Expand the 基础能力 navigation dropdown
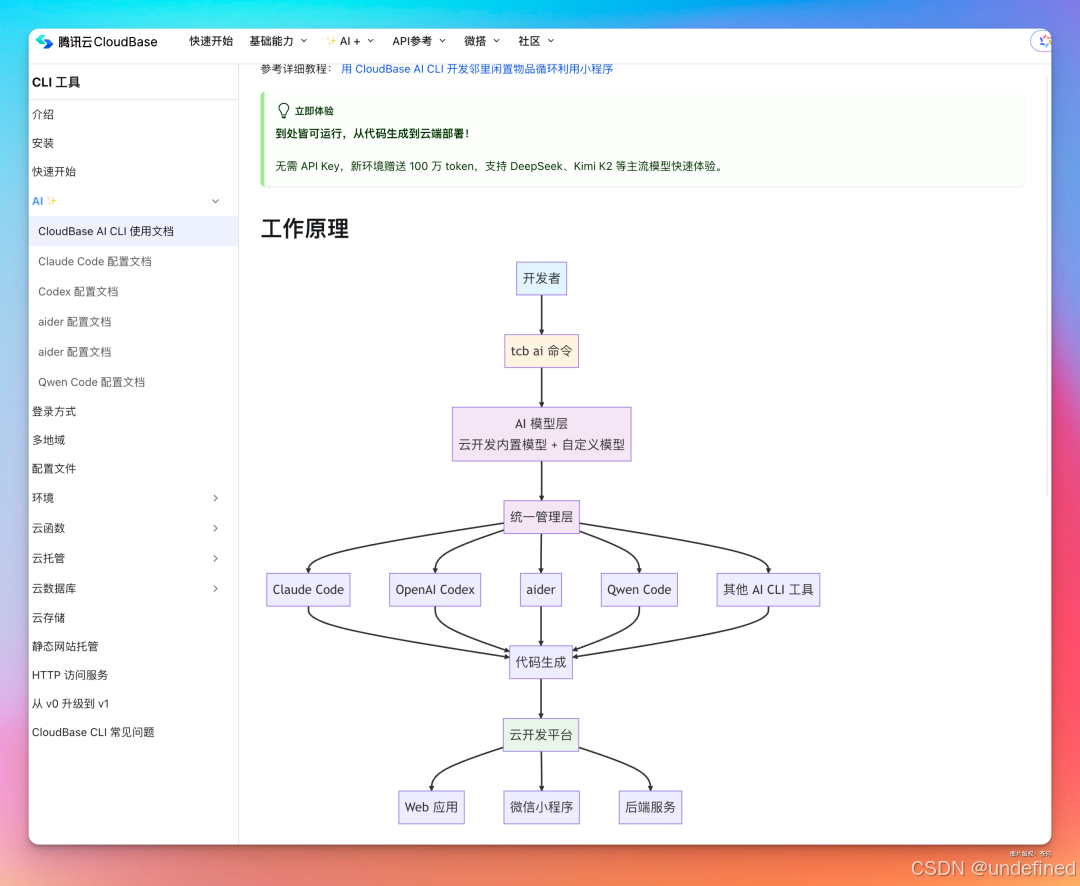 pyautogui.click(x=278, y=41)
